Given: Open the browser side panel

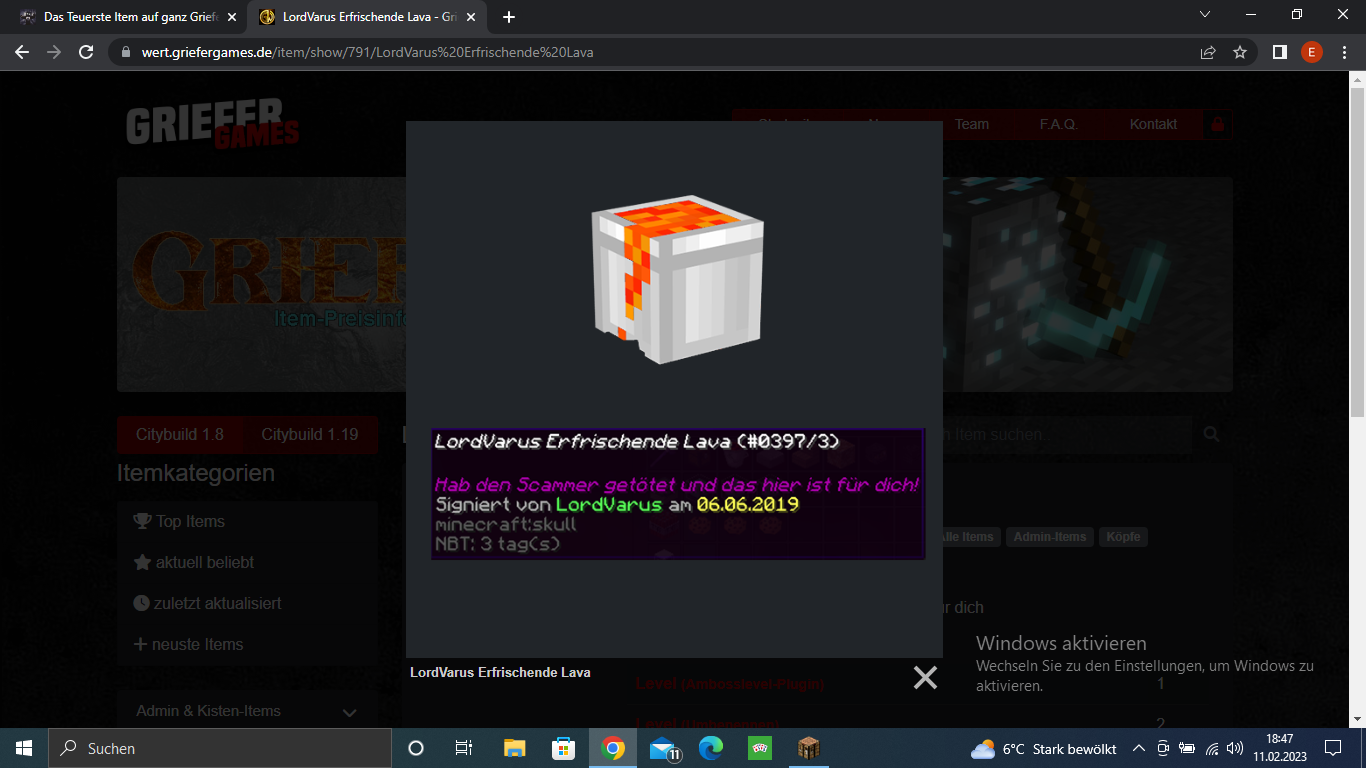Looking at the screenshot, I should point(1279,52).
